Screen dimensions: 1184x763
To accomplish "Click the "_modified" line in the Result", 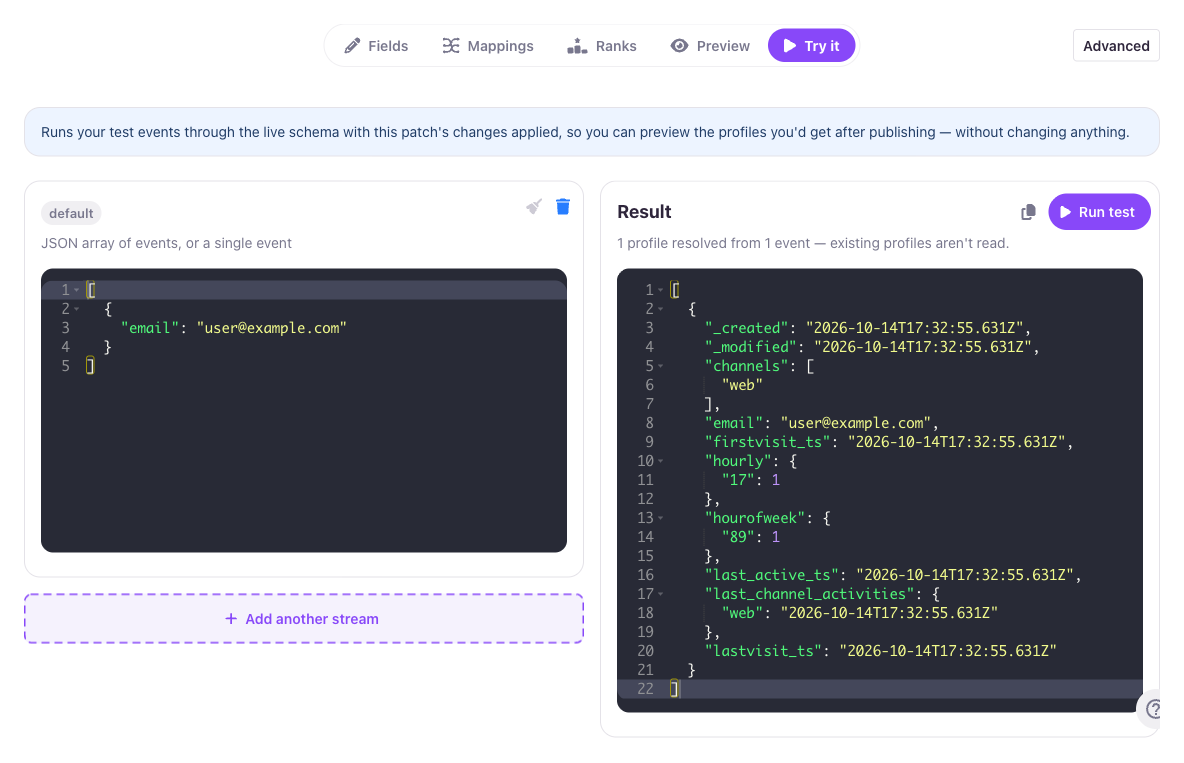I will click(x=871, y=347).
